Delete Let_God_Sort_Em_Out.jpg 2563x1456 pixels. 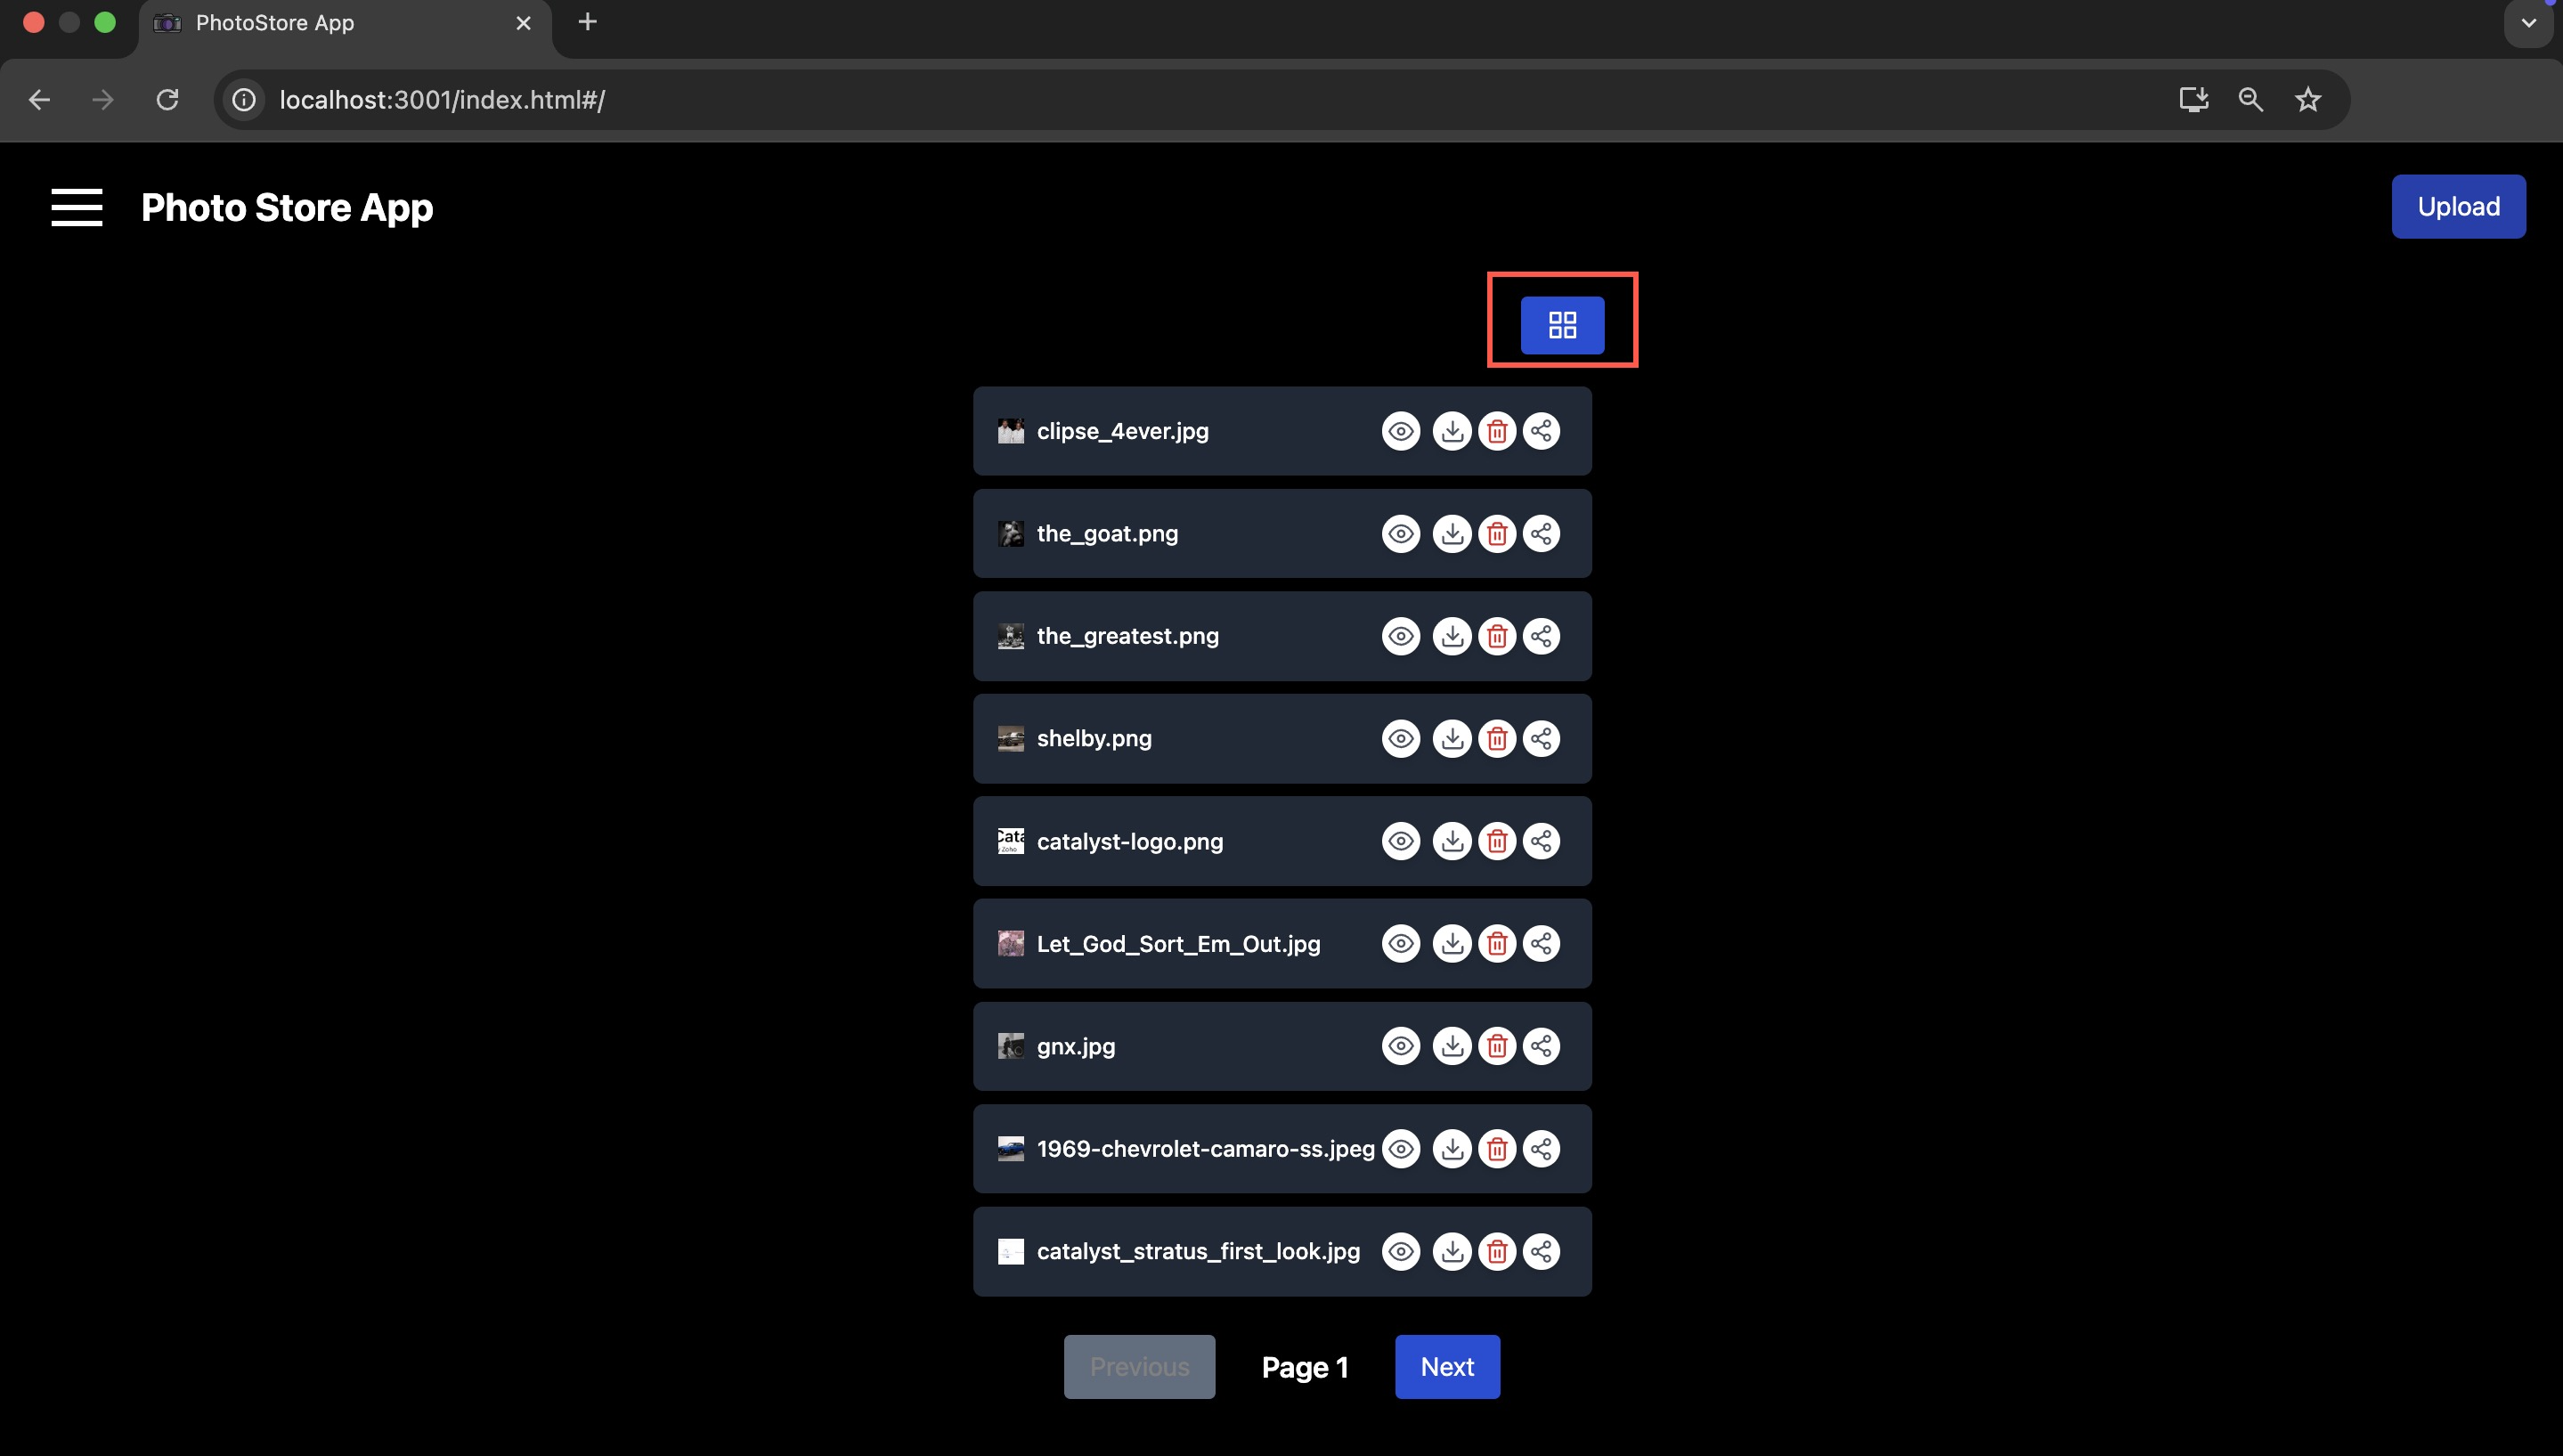click(x=1496, y=944)
